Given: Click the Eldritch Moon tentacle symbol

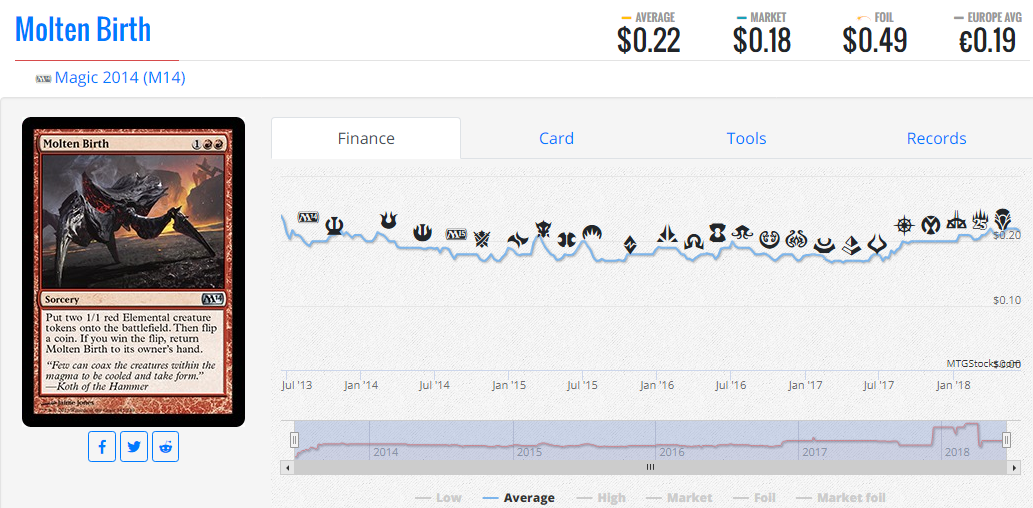Looking at the screenshot, I should tap(742, 232).
